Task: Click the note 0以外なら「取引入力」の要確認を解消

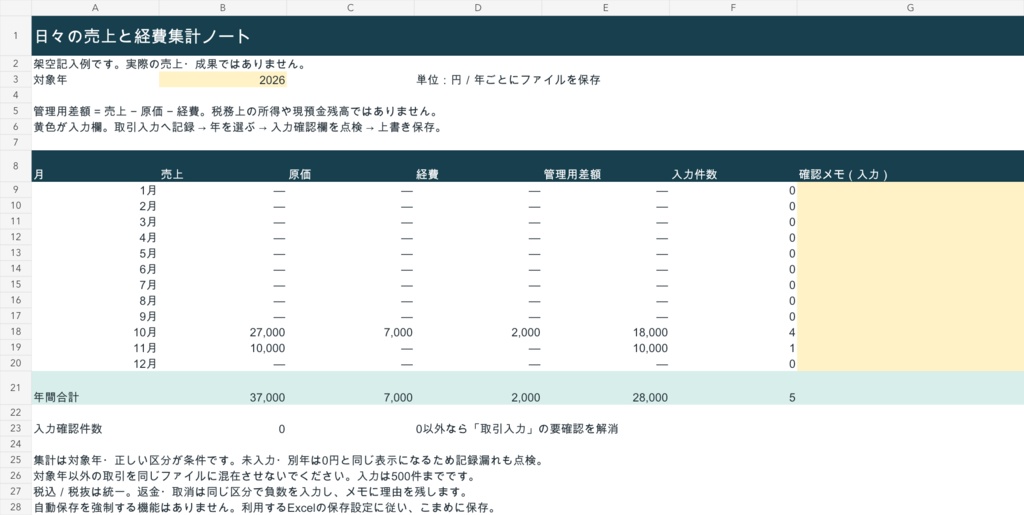Action: coord(517,429)
